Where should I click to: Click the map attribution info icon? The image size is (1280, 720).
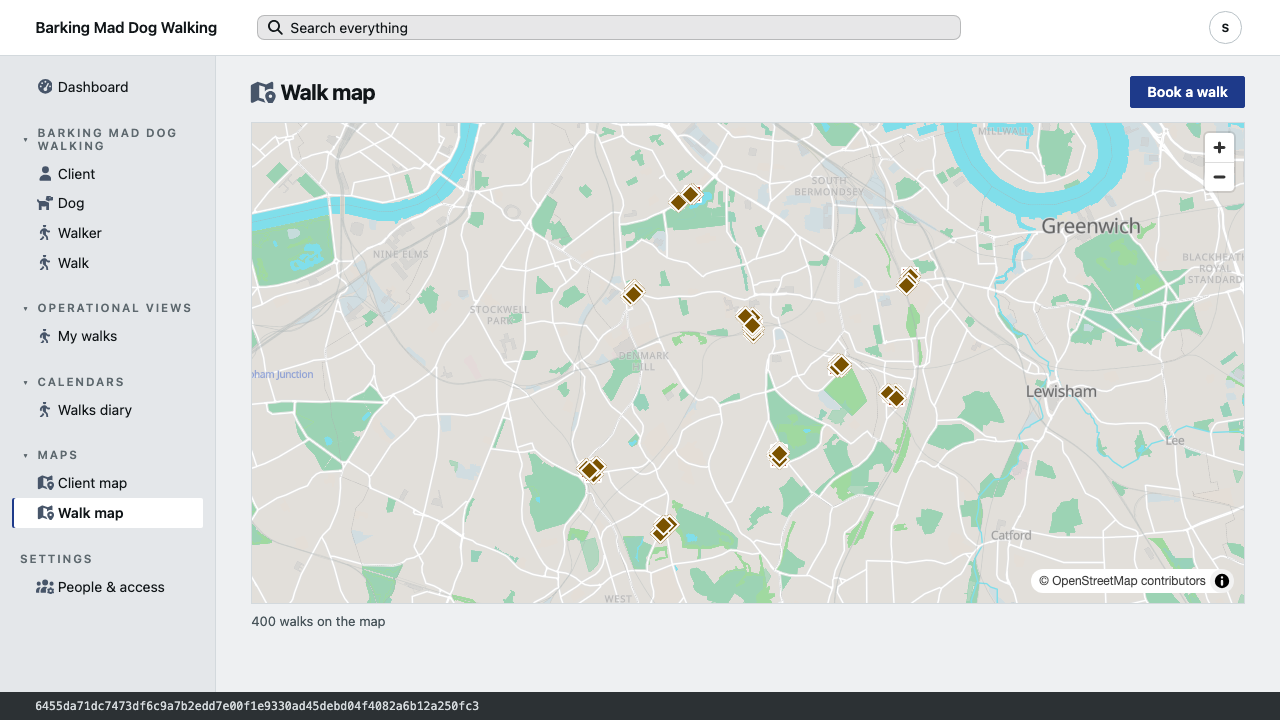[1222, 581]
